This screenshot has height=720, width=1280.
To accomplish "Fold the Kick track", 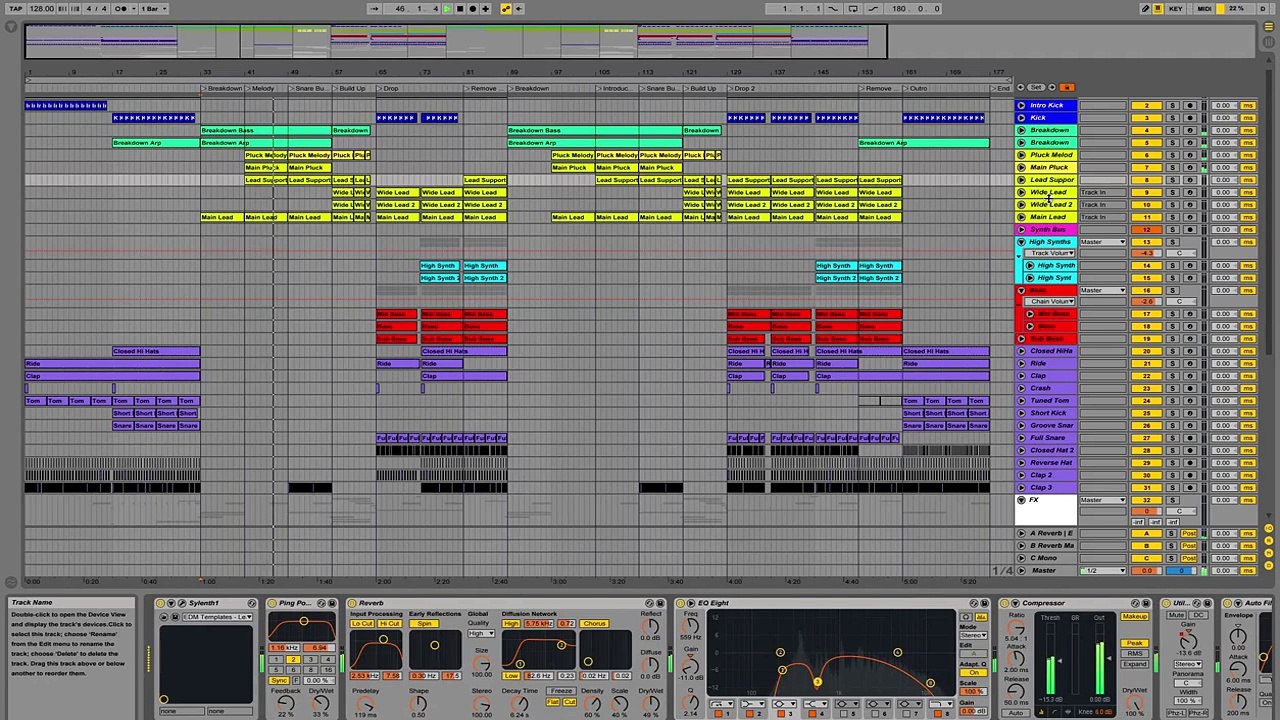I will point(1021,117).
